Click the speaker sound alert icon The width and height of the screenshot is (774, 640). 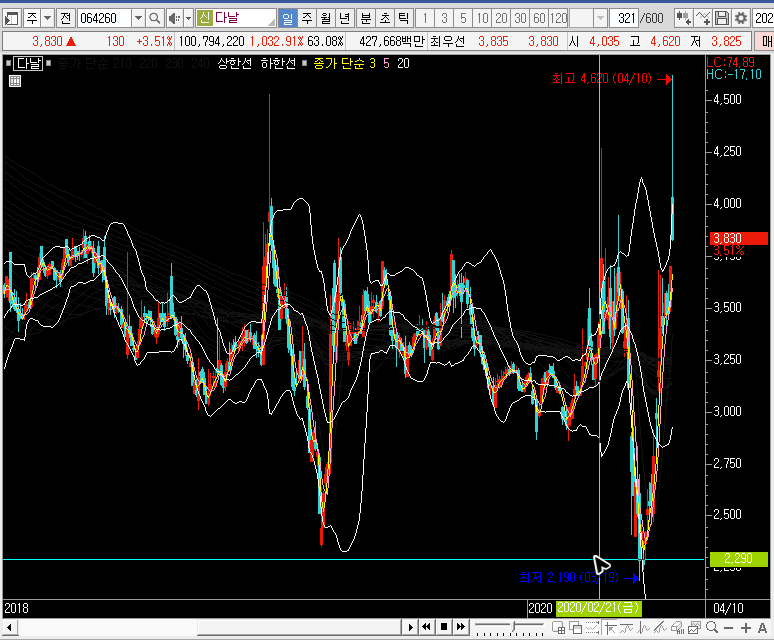point(174,19)
